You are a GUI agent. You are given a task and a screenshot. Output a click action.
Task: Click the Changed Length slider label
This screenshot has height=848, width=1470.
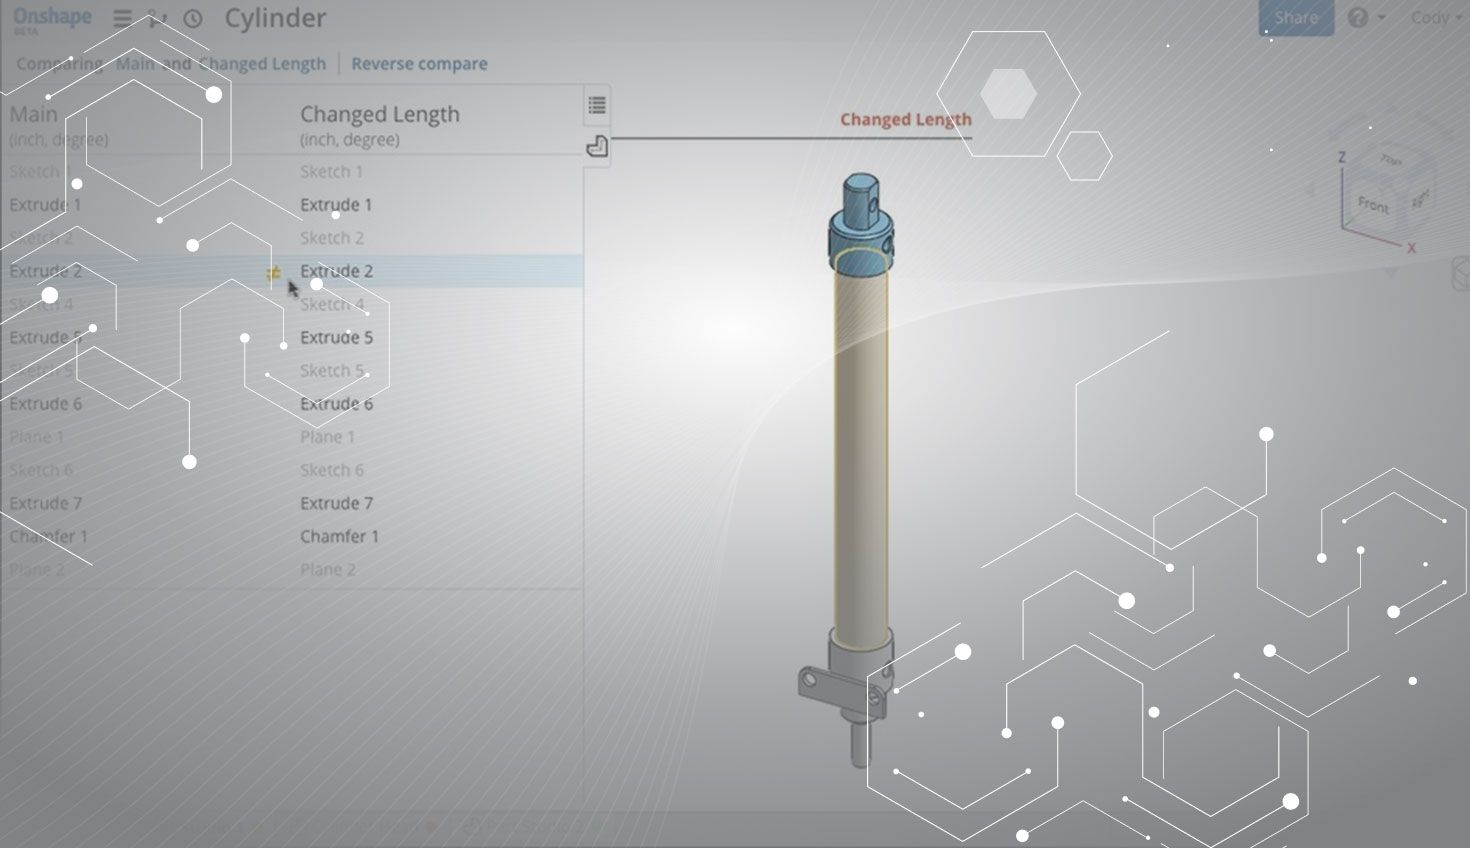[x=905, y=120]
